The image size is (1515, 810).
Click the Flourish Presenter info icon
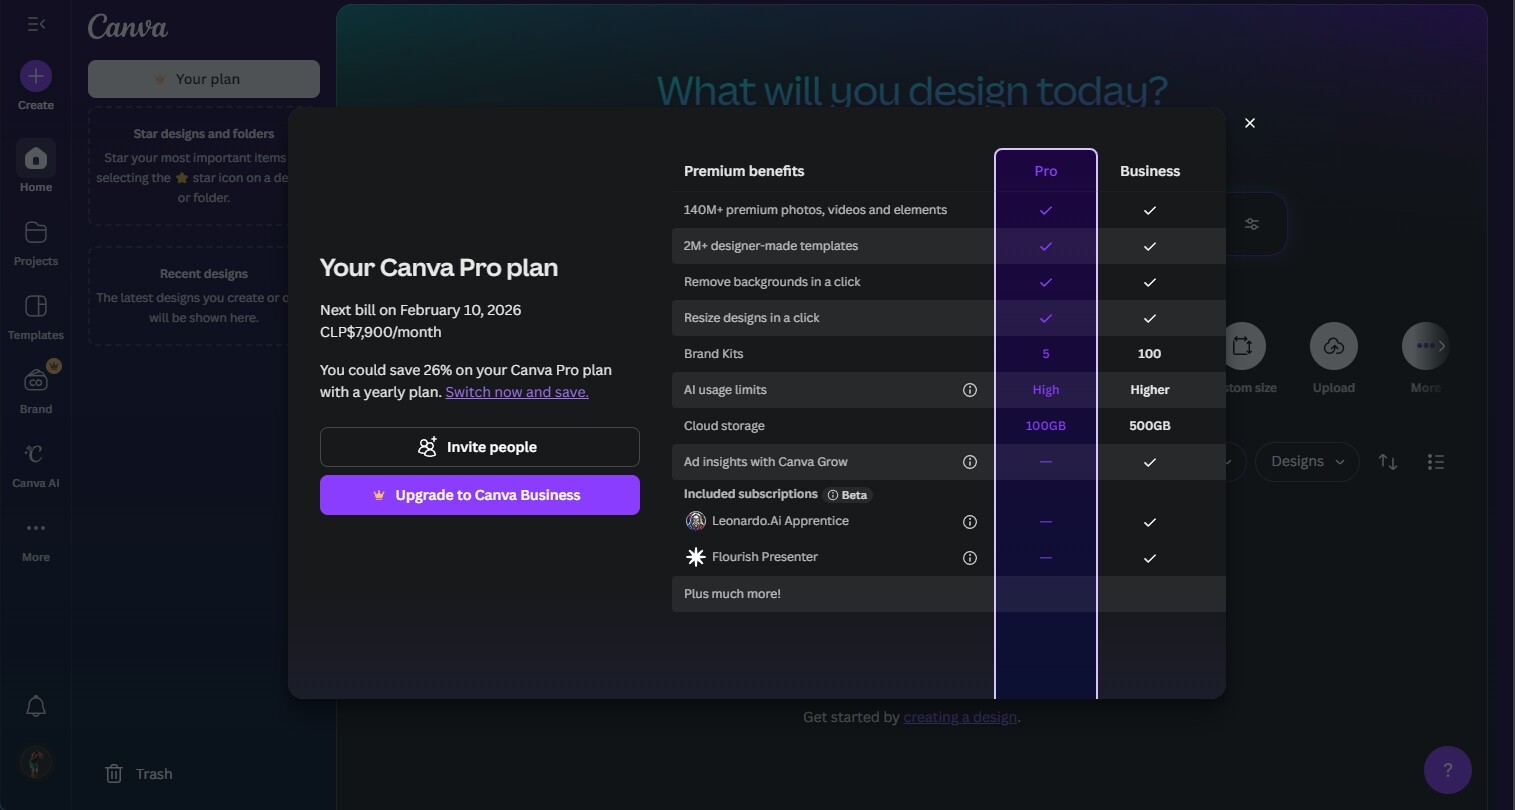coord(969,558)
